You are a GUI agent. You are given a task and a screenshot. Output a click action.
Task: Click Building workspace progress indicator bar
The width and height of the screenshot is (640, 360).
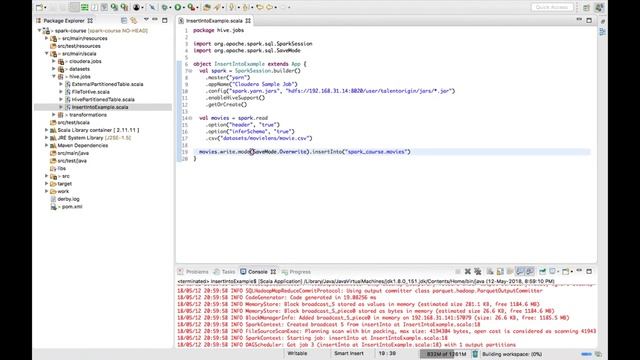pyautogui.click(x=587, y=354)
